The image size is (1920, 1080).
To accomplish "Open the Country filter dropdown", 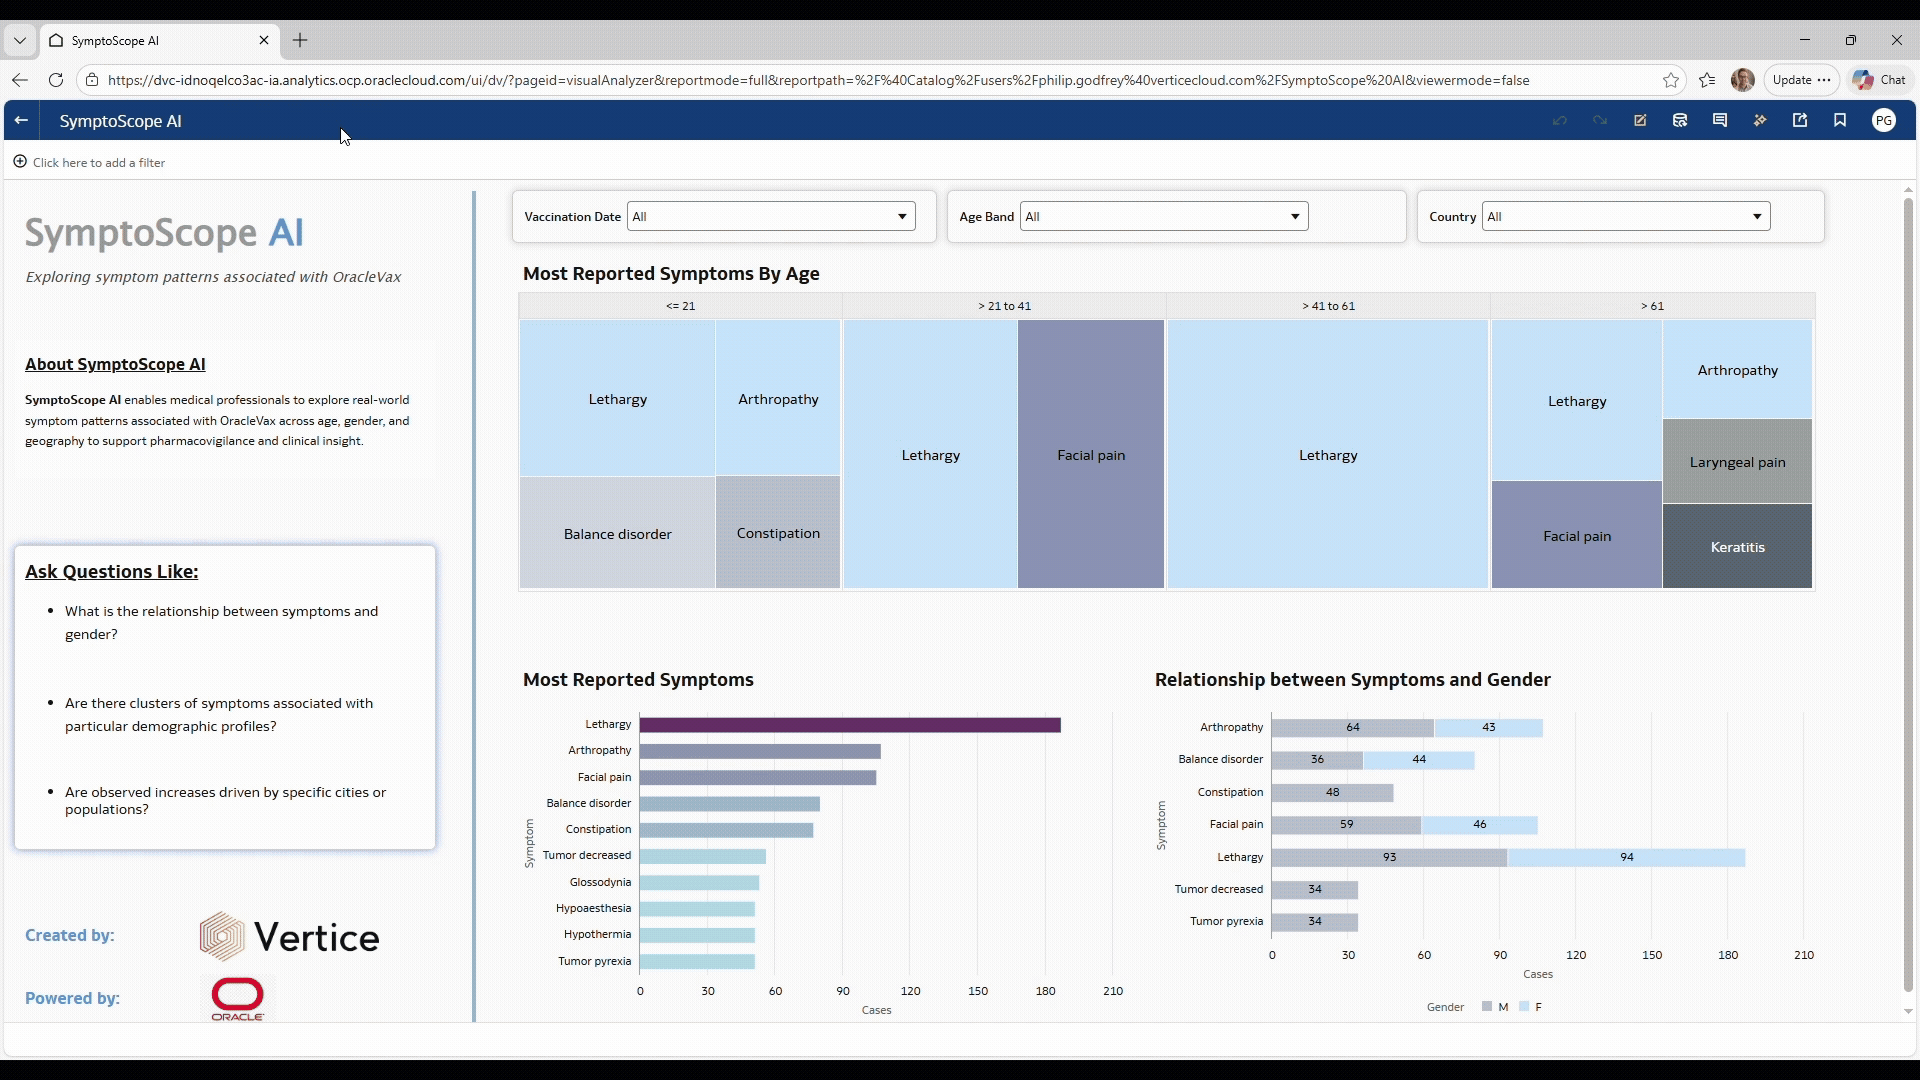I will pos(1756,217).
